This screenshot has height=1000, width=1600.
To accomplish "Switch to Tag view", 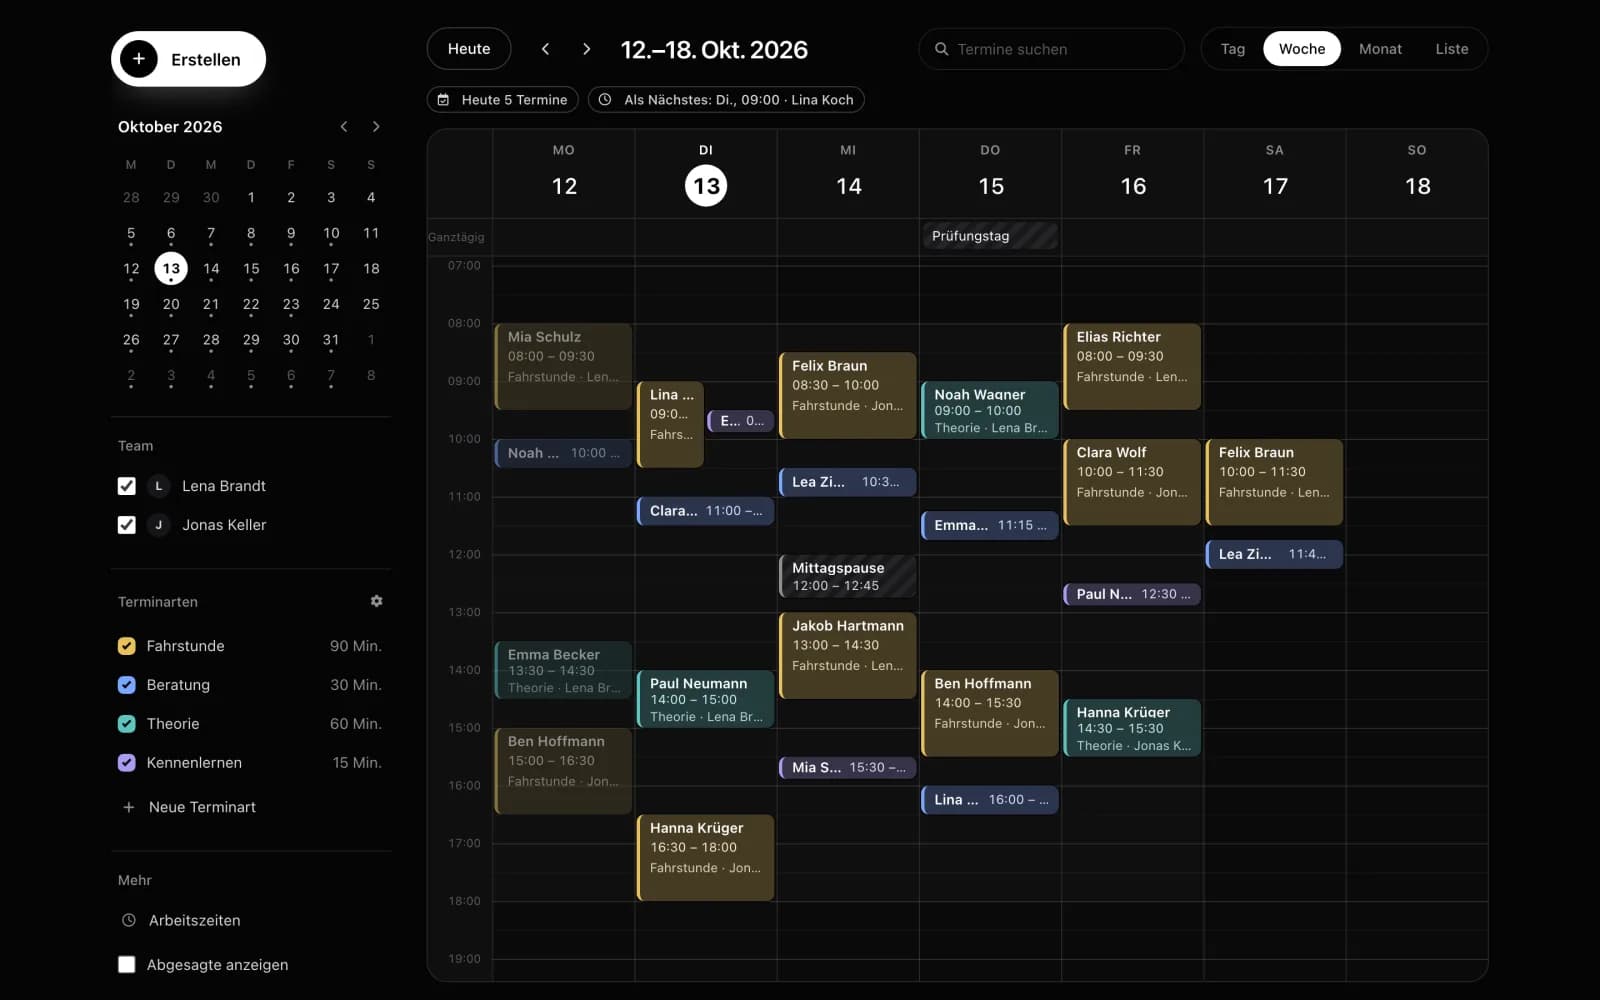I will [x=1233, y=49].
